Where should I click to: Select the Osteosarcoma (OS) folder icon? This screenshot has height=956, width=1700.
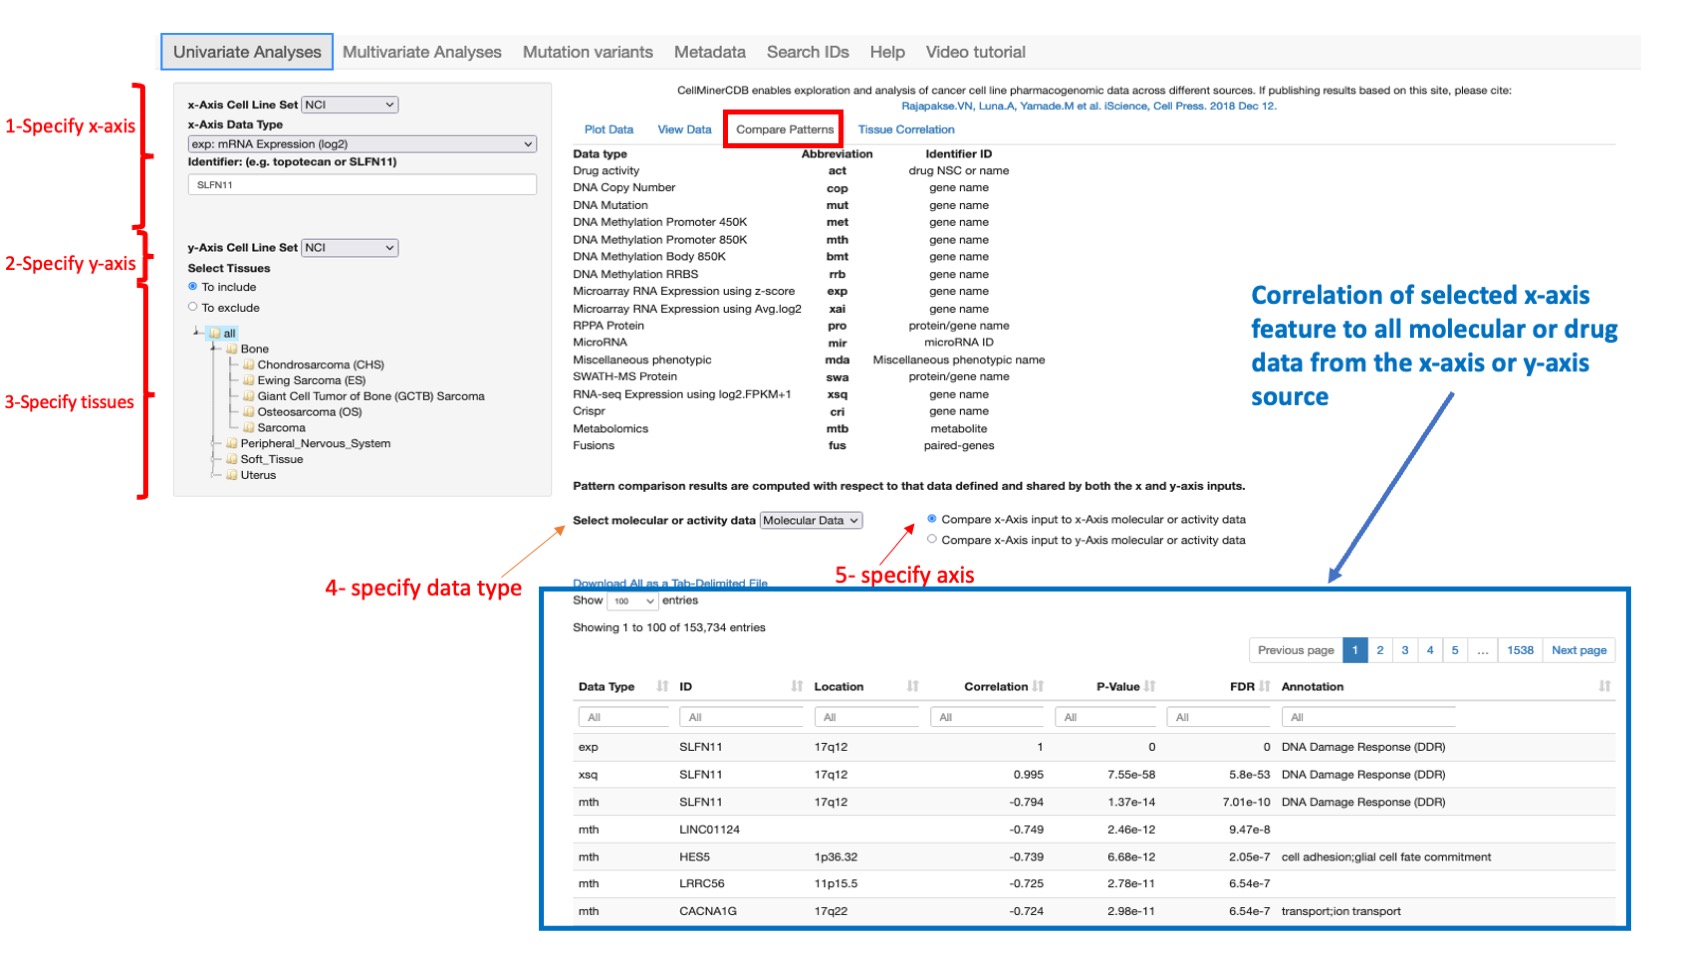coord(246,412)
